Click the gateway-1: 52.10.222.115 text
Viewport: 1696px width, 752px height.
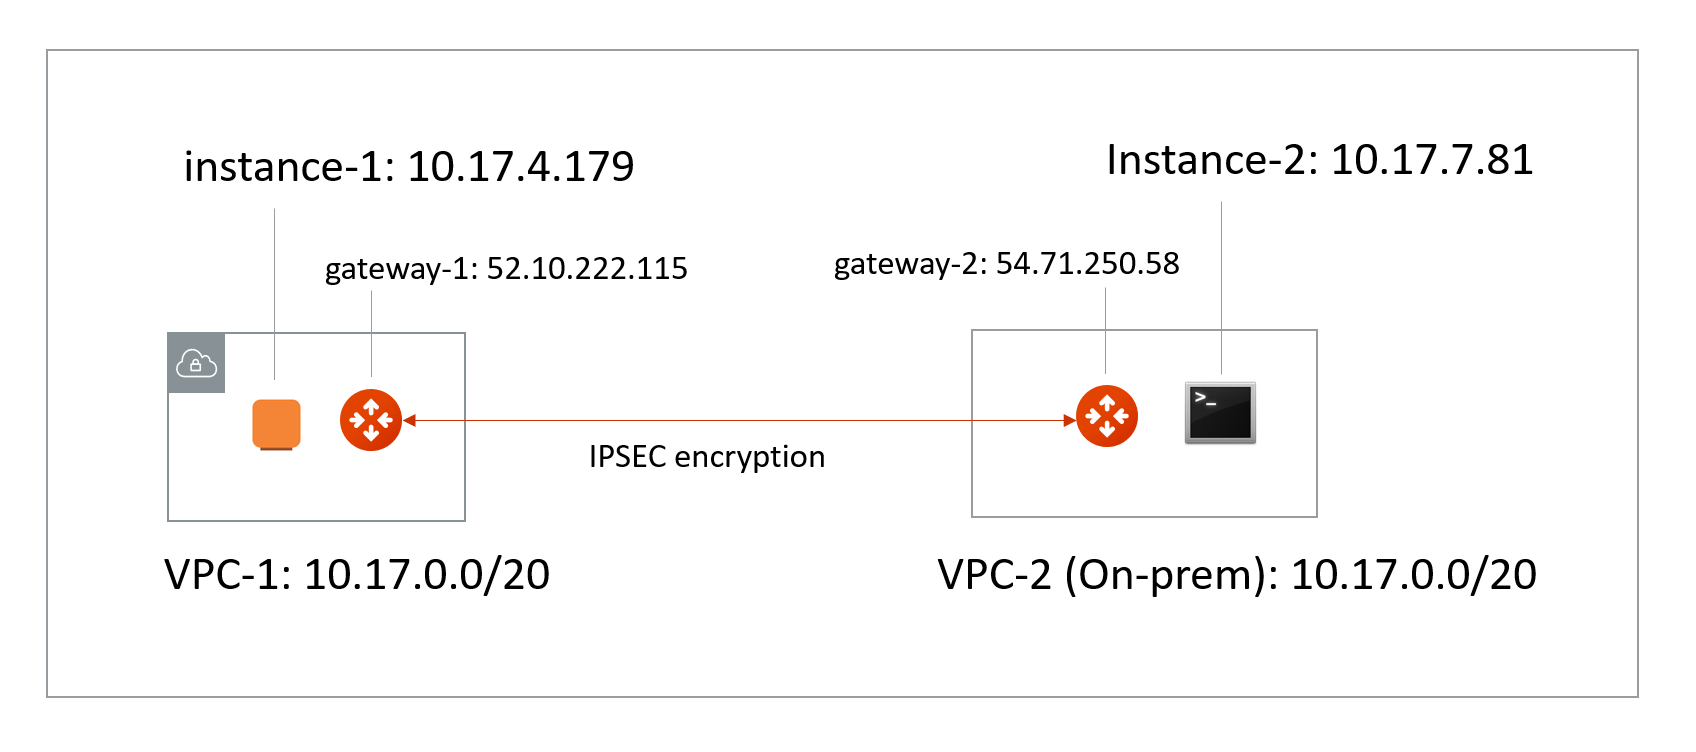(x=506, y=268)
